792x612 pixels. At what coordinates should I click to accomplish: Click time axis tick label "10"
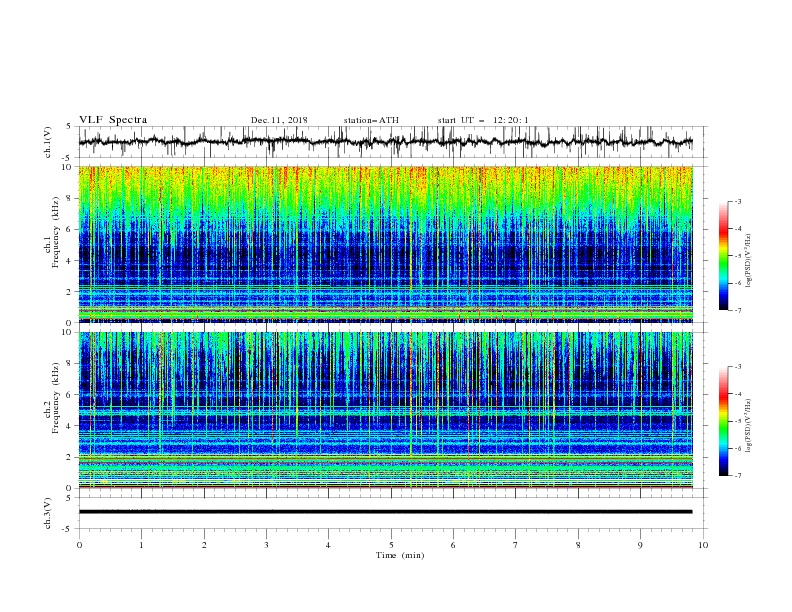click(703, 545)
